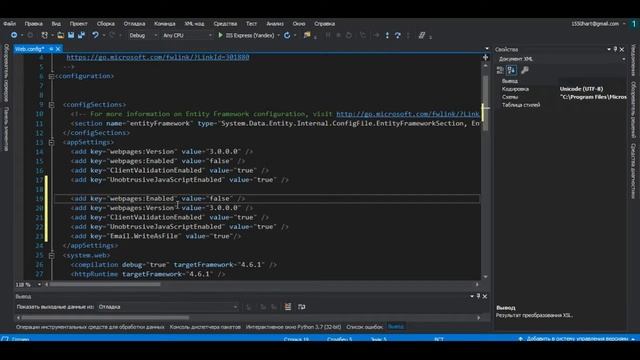The image size is (640, 360).
Task: Close the Вывод output panel
Action: click(x=484, y=296)
